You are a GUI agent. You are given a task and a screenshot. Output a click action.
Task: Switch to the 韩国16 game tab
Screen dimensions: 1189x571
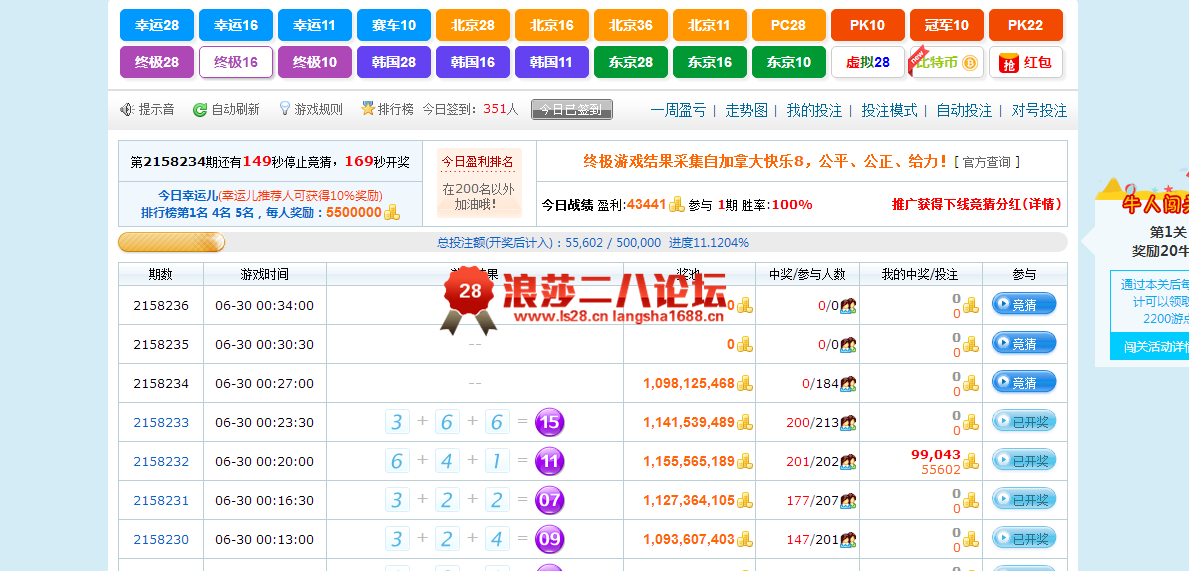coord(473,62)
